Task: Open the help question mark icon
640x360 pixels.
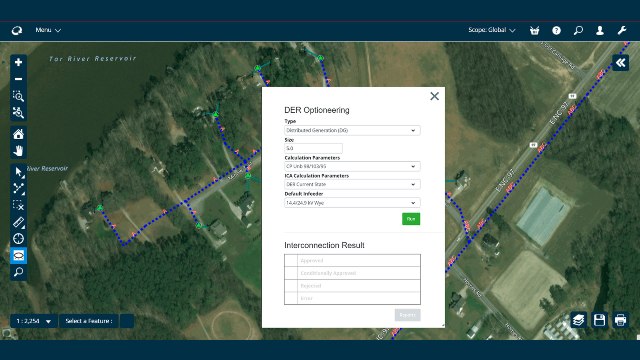Action: coord(556,31)
